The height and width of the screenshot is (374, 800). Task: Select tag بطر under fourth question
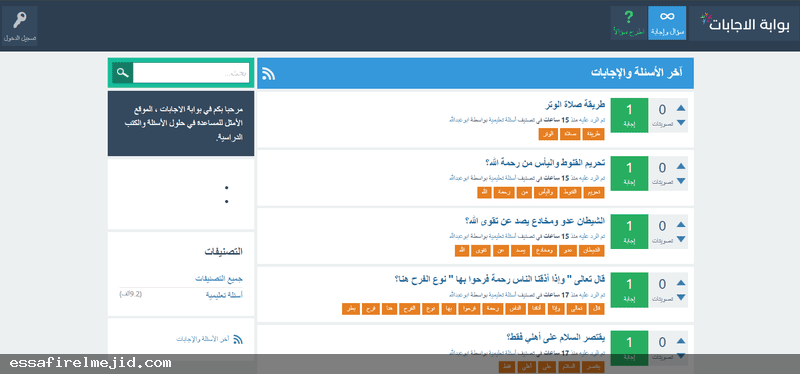pyautogui.click(x=352, y=309)
